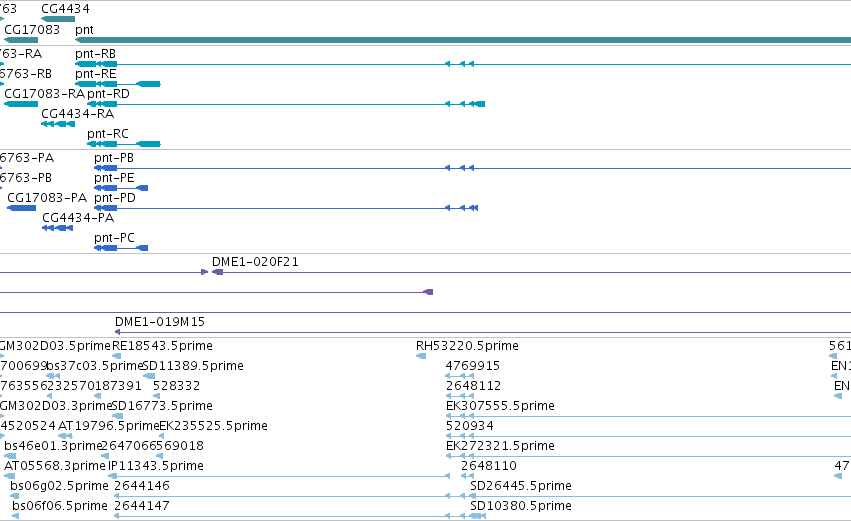
Task: Select the bs46e01.3prime EST label
Action: (x=54, y=447)
